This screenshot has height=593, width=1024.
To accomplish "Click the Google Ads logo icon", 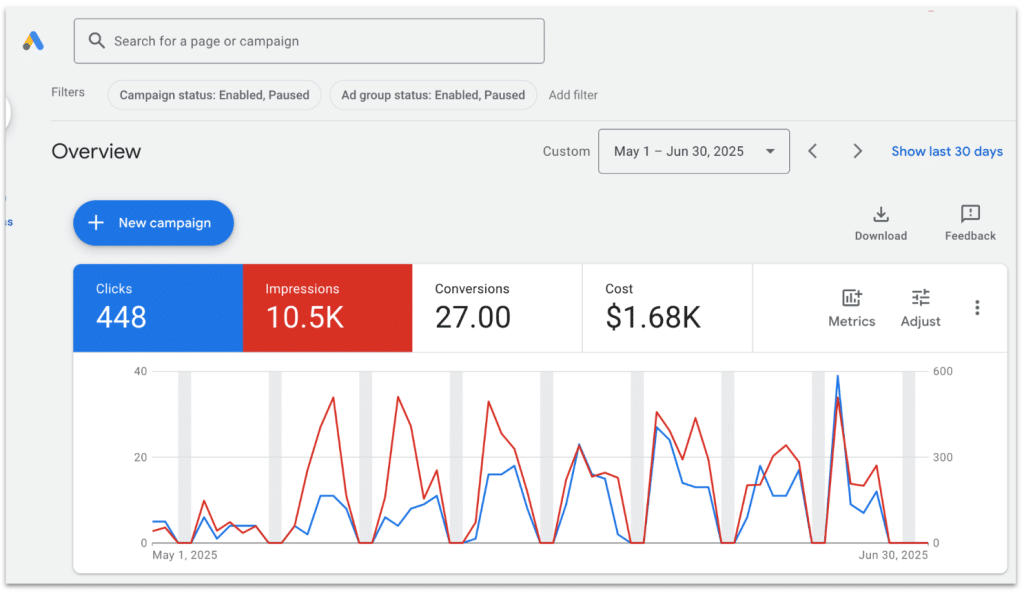I will click(x=33, y=41).
